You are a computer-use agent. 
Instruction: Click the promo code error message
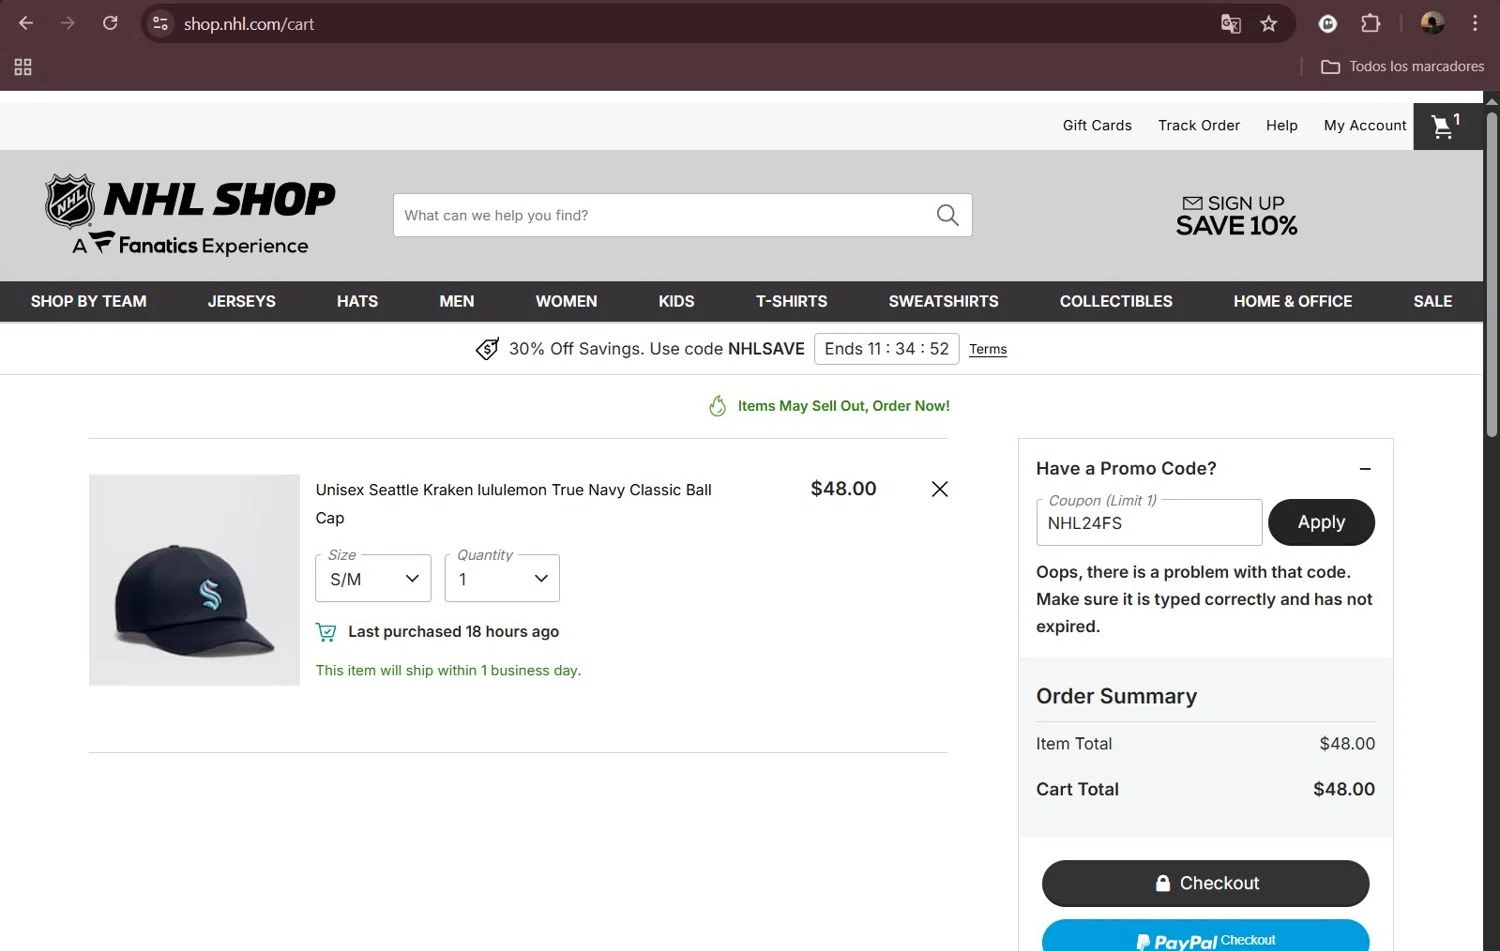pos(1204,599)
